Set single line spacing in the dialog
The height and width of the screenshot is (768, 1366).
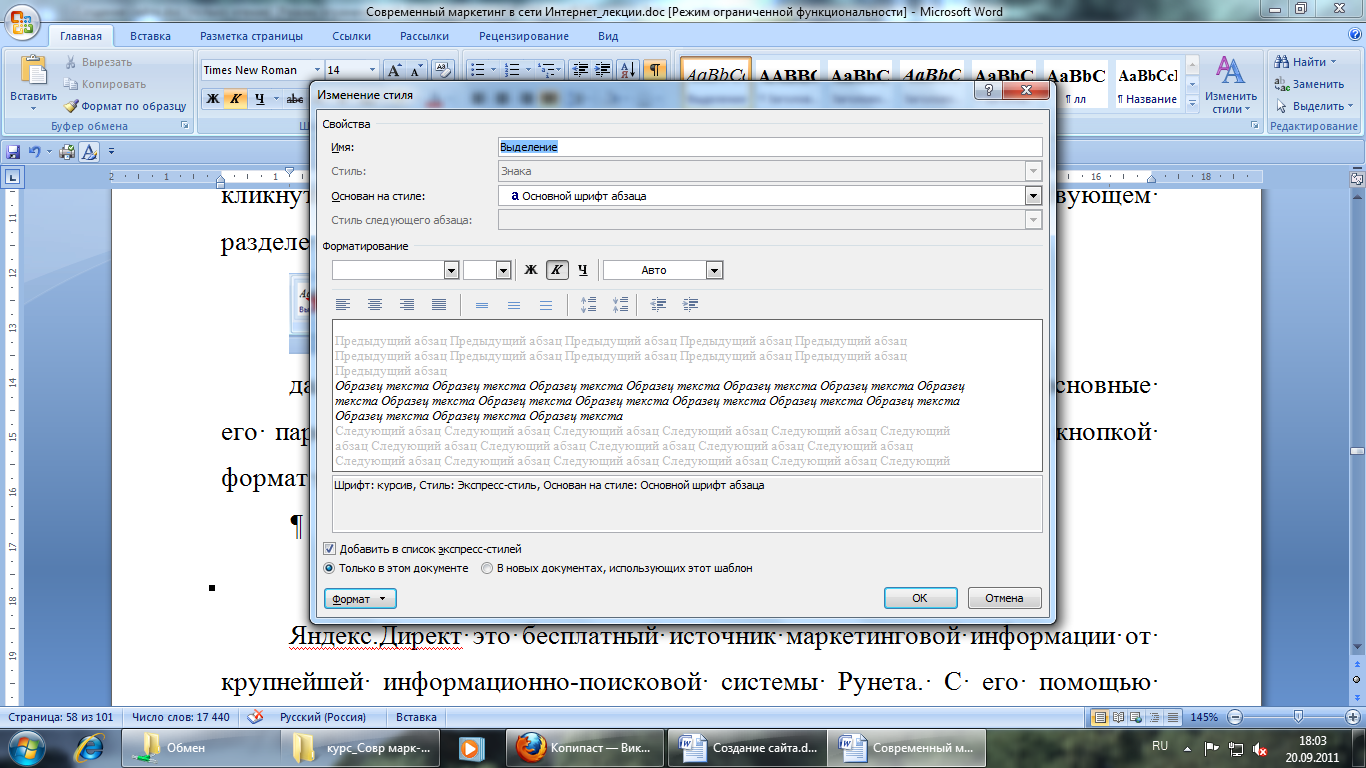coord(482,304)
